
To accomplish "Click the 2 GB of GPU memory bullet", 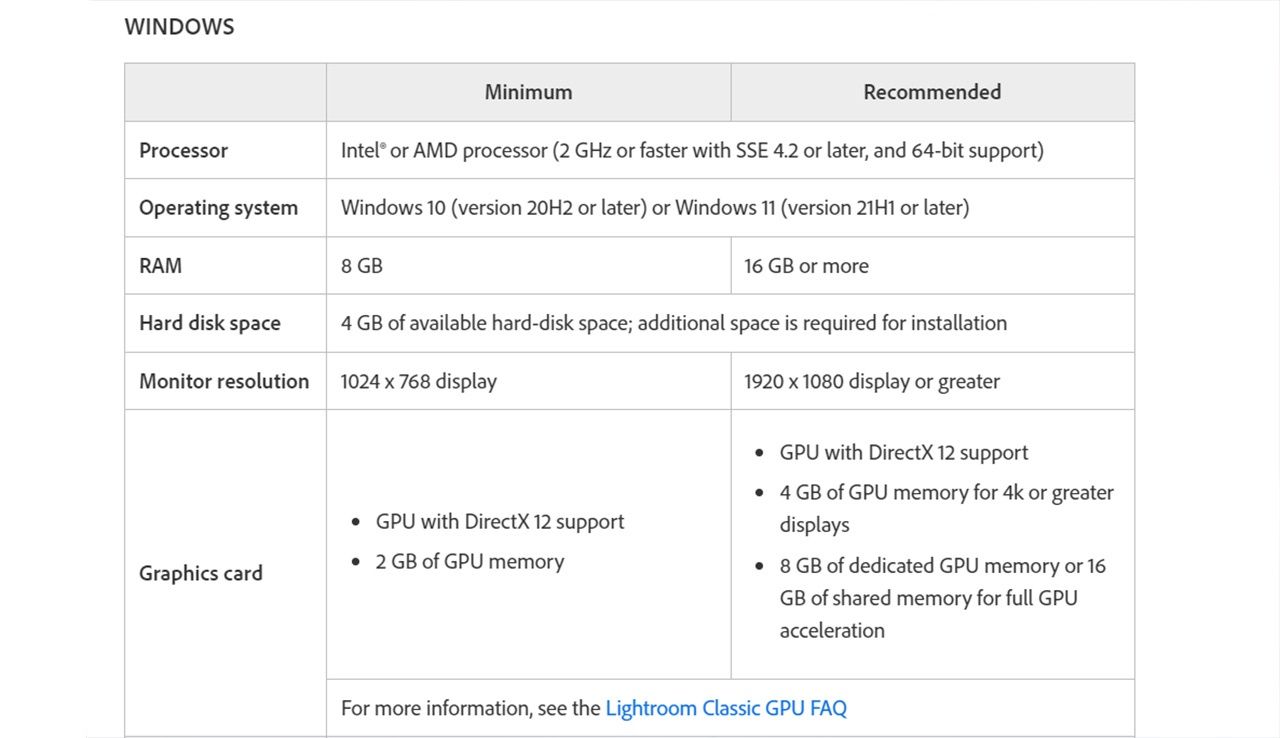I will (x=469, y=562).
